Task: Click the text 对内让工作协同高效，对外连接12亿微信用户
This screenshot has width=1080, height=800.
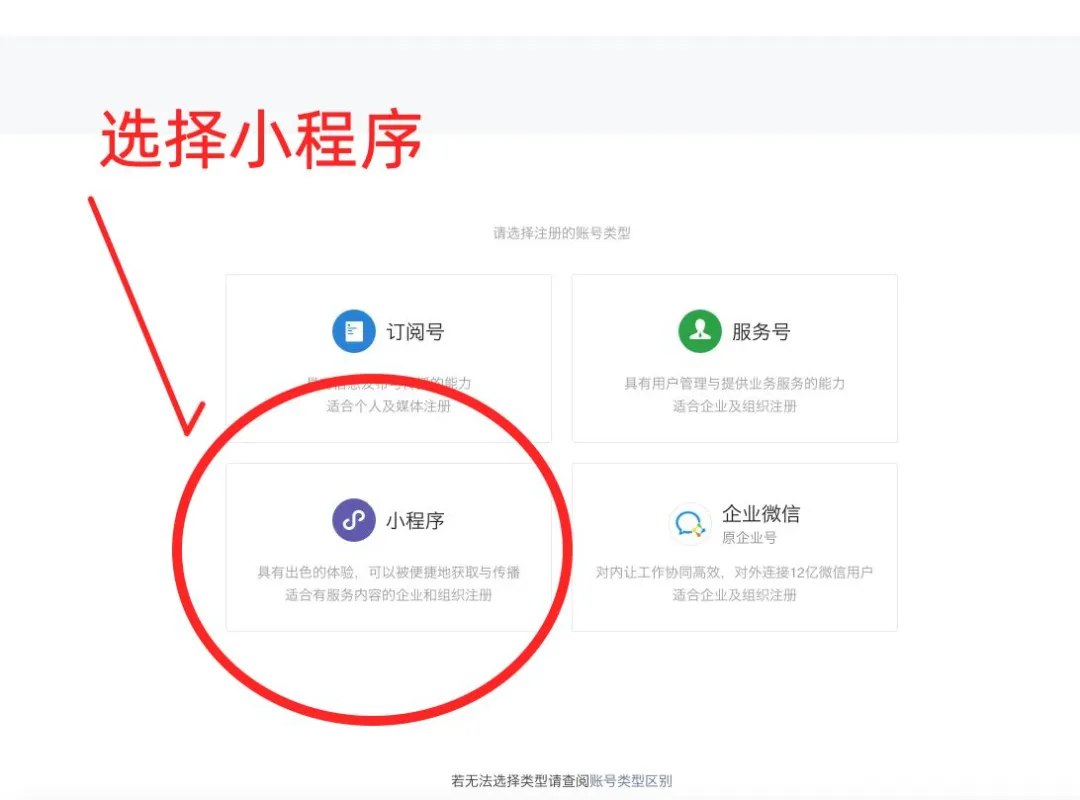Action: pos(734,572)
